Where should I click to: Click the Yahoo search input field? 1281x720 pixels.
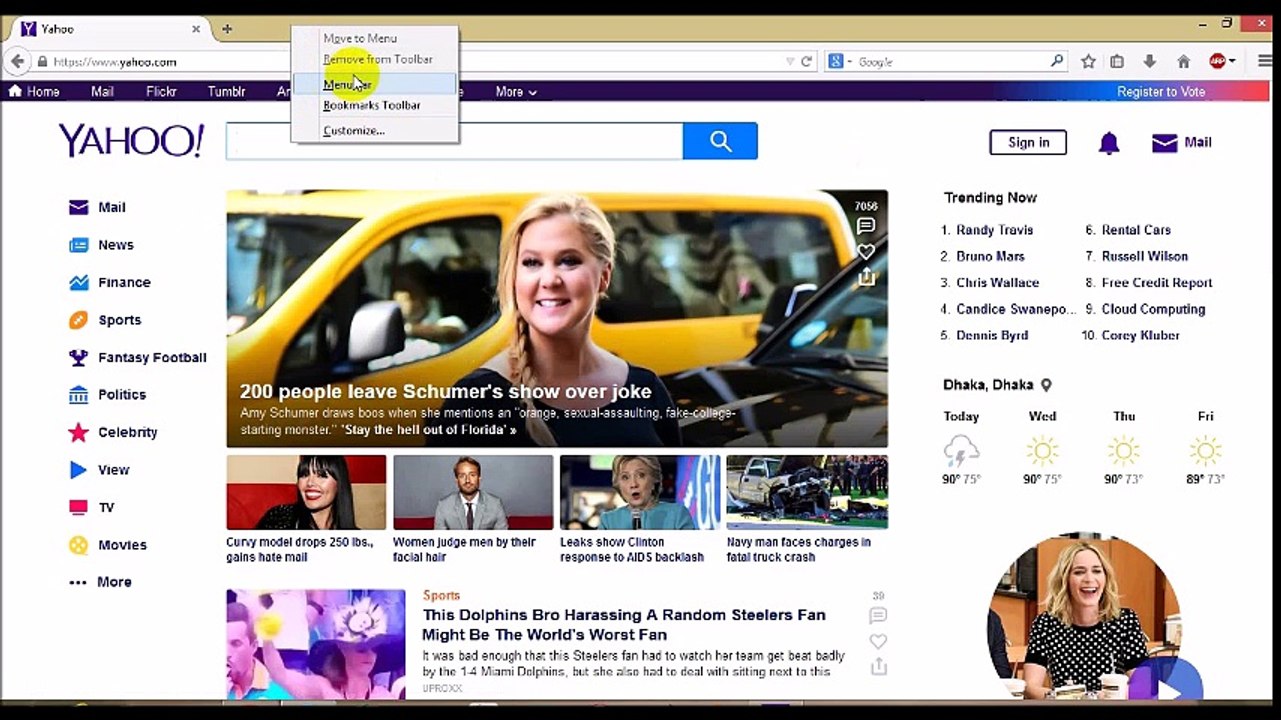pyautogui.click(x=454, y=141)
